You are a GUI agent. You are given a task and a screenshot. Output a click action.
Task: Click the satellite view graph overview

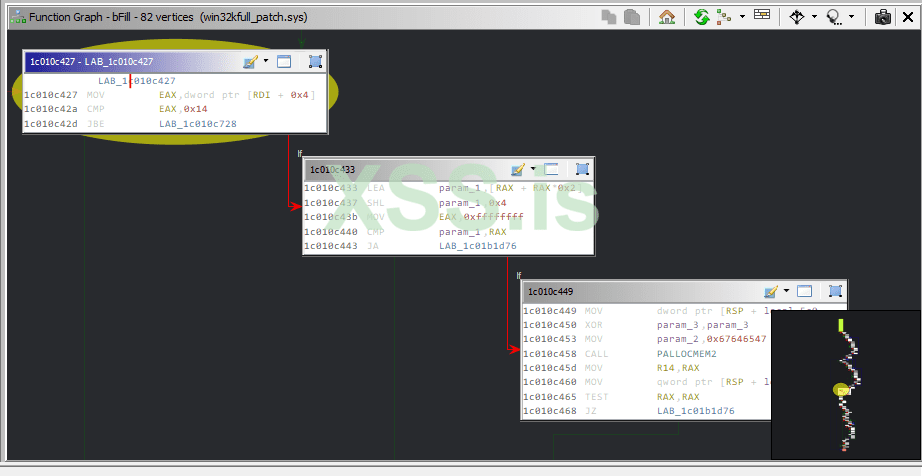point(846,385)
